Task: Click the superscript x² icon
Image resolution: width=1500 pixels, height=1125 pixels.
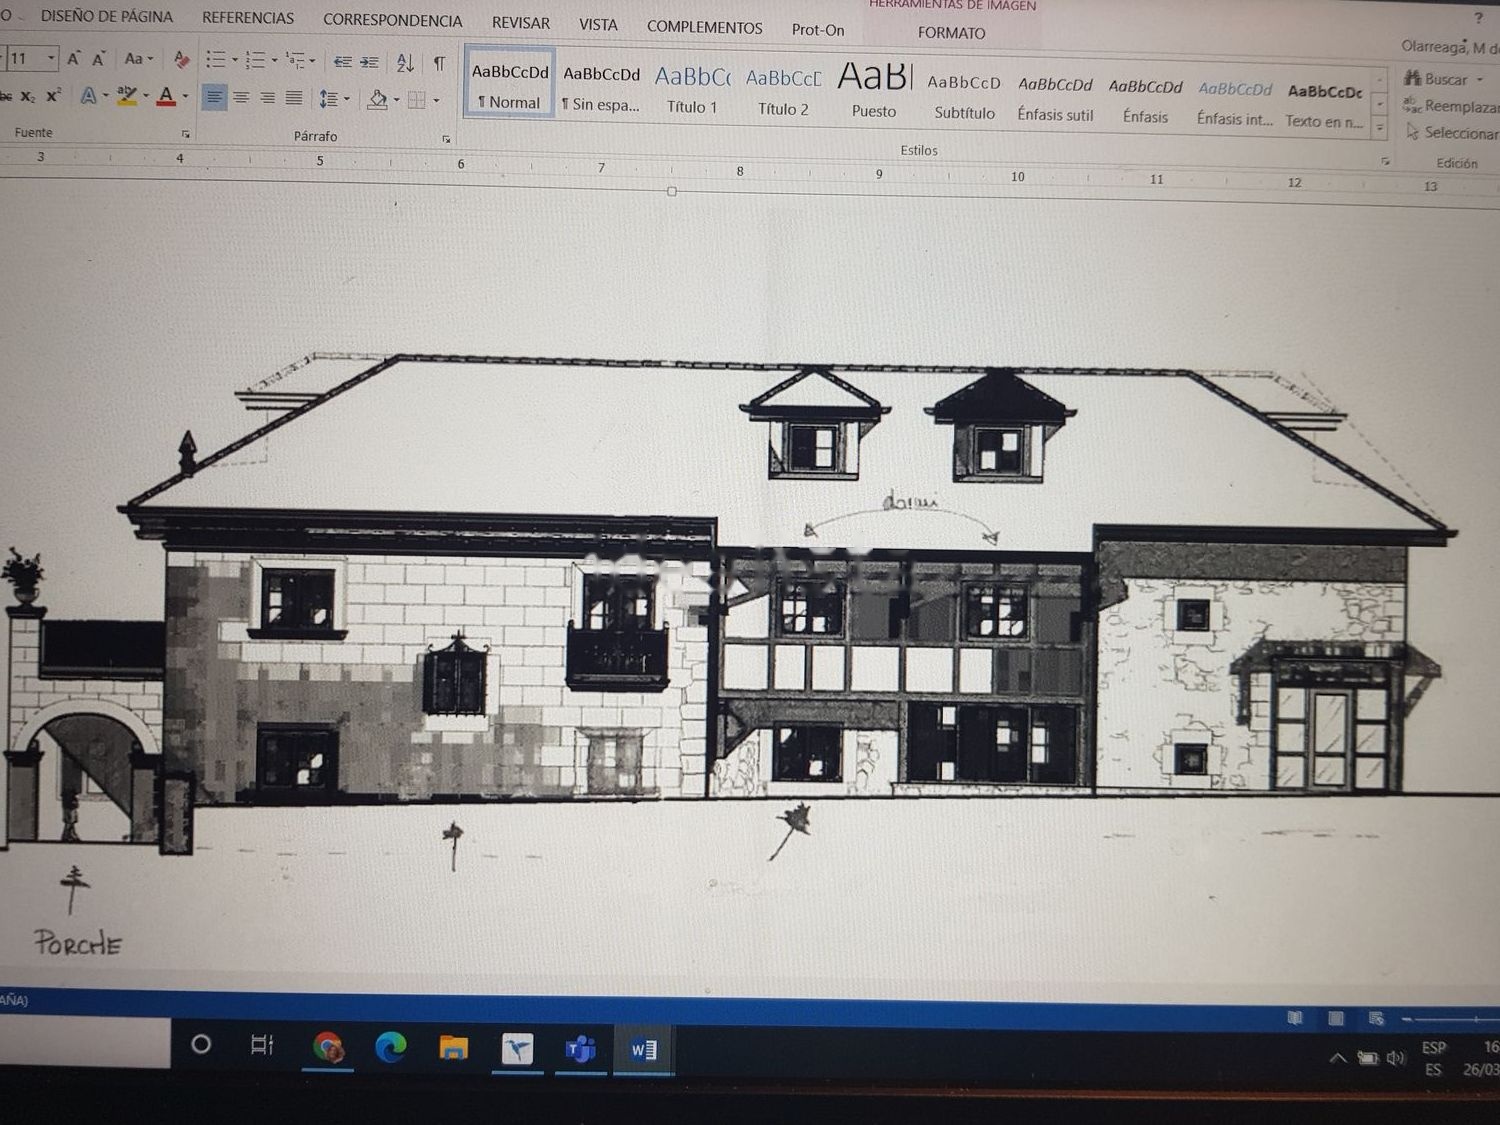Action: [53, 96]
